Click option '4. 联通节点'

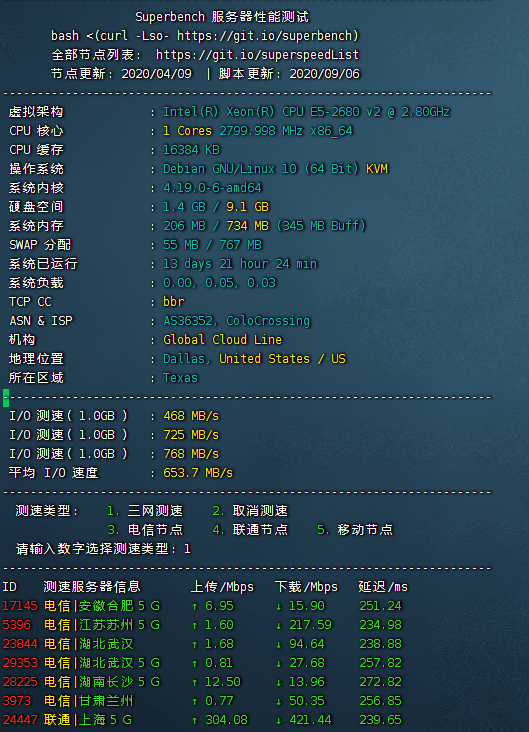tap(250, 530)
